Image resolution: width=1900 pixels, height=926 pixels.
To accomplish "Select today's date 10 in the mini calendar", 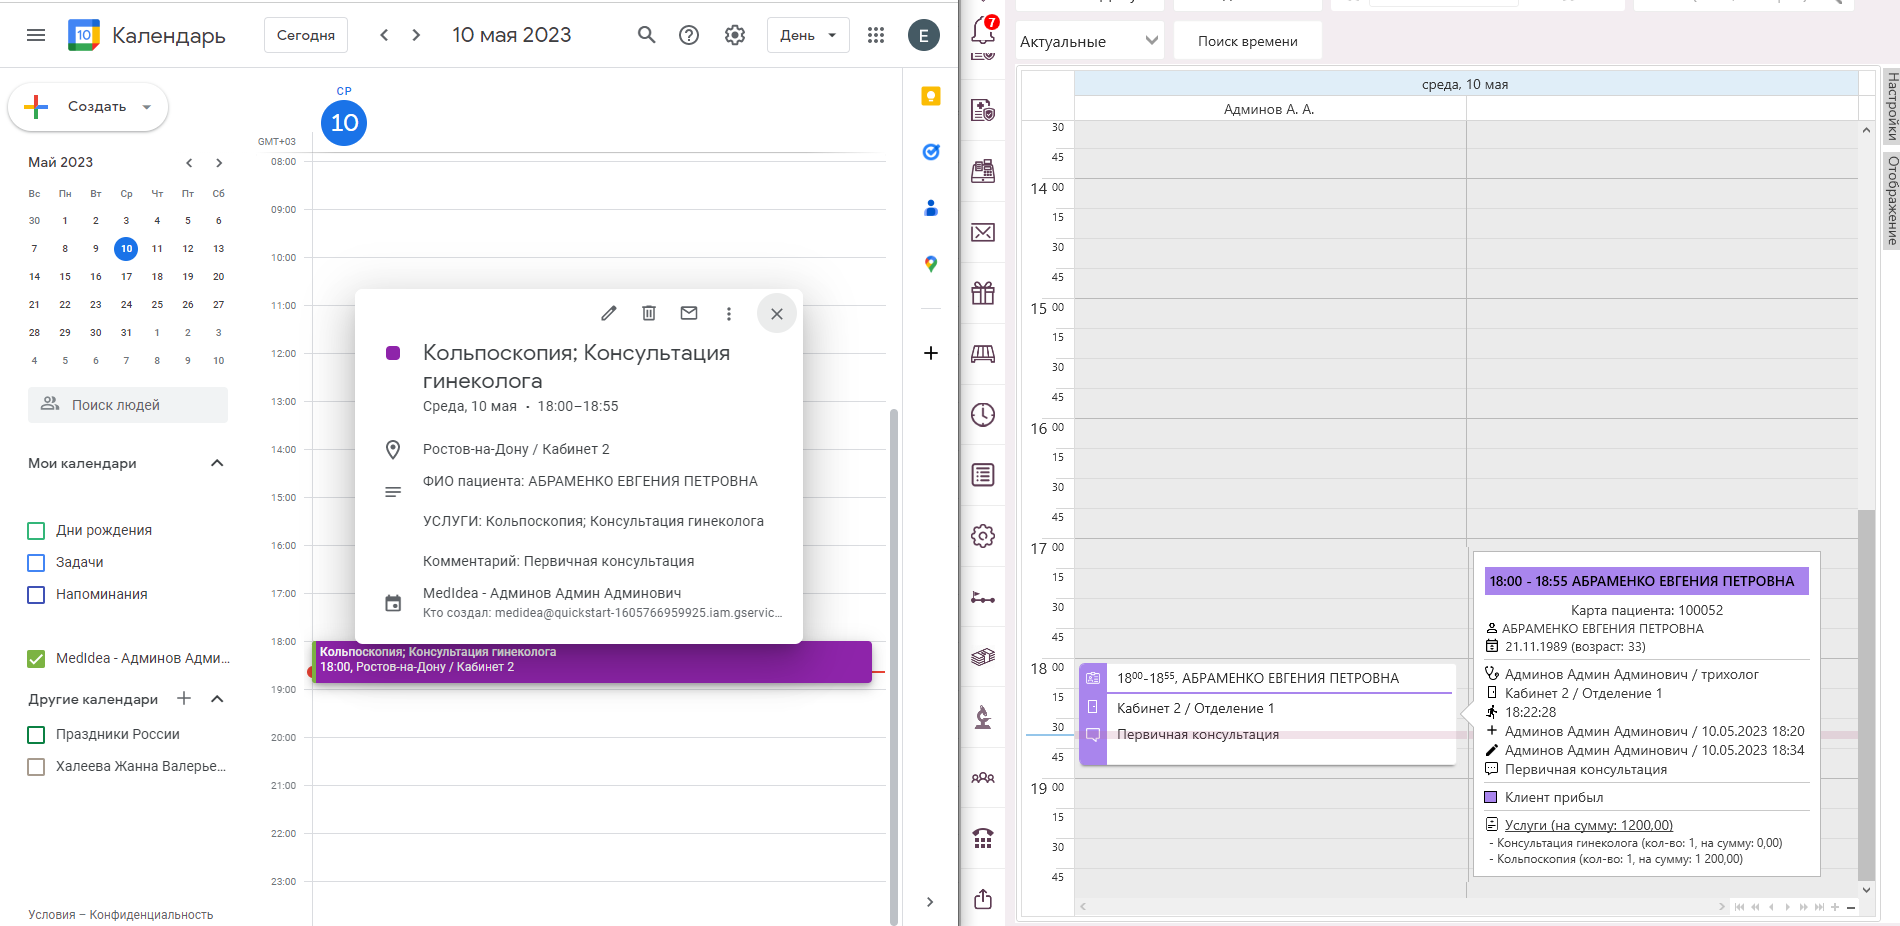I will tap(126, 249).
